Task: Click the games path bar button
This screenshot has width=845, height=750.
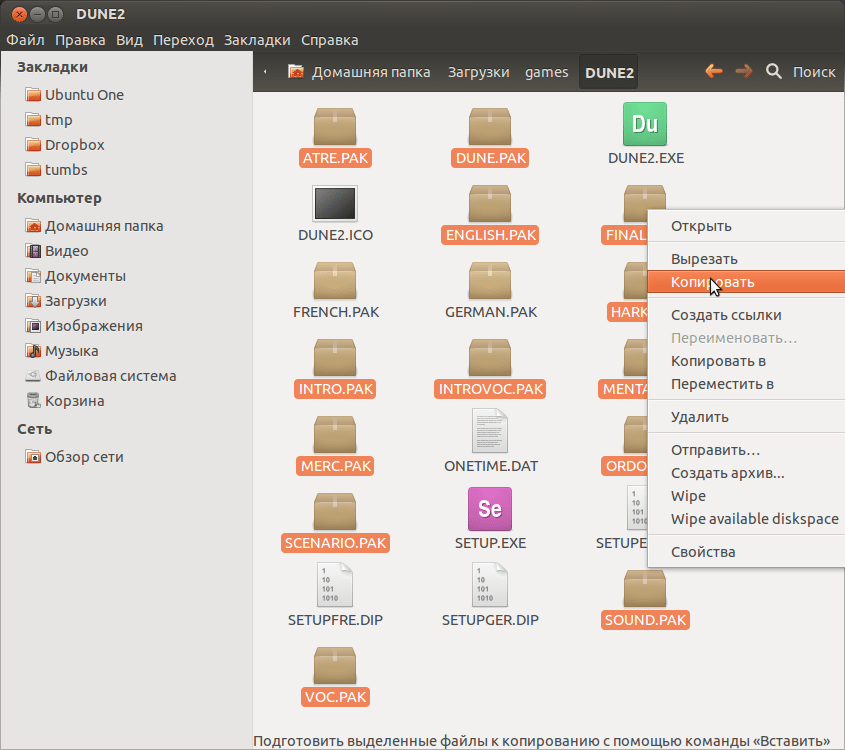Action: click(x=546, y=72)
